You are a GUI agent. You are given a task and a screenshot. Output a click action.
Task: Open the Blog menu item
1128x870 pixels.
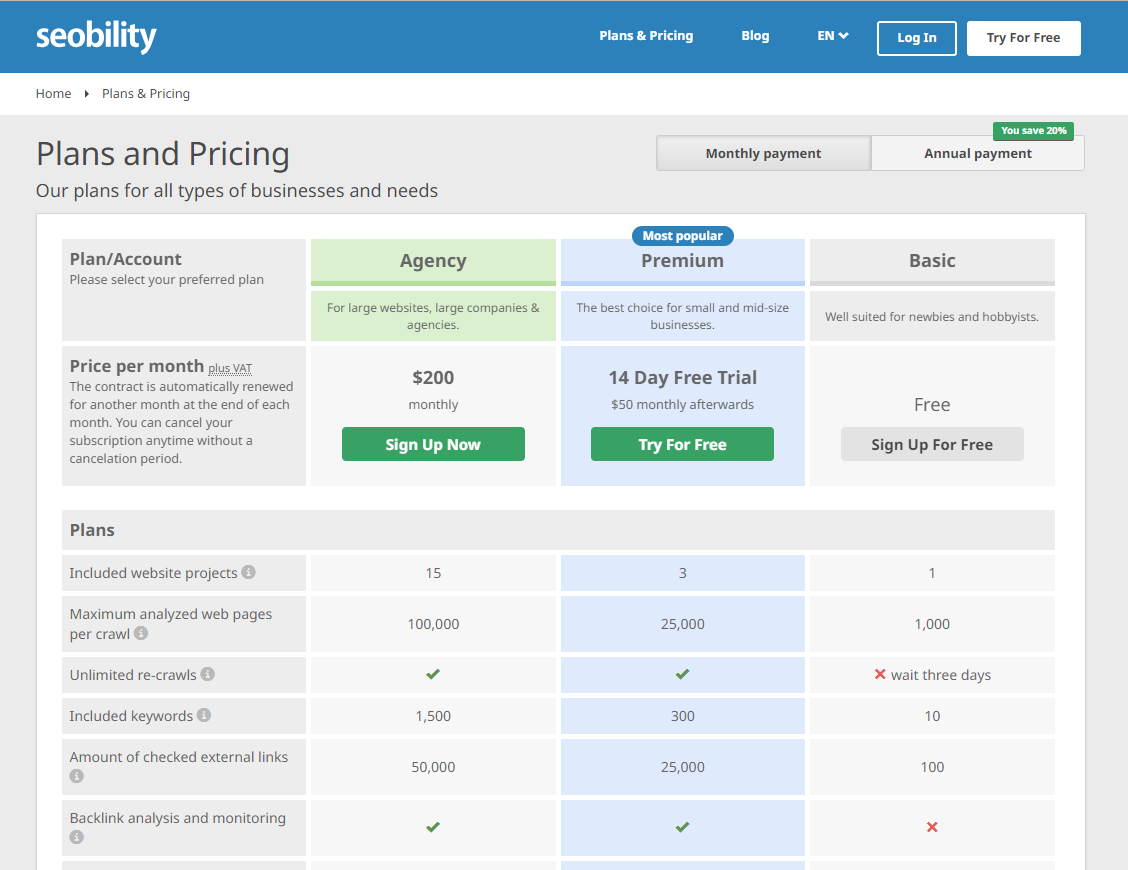click(755, 36)
